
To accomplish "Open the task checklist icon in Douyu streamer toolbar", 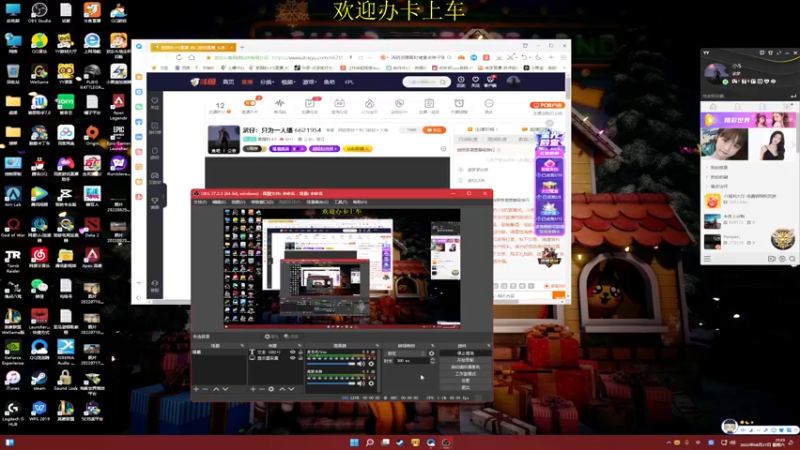I will (x=310, y=104).
